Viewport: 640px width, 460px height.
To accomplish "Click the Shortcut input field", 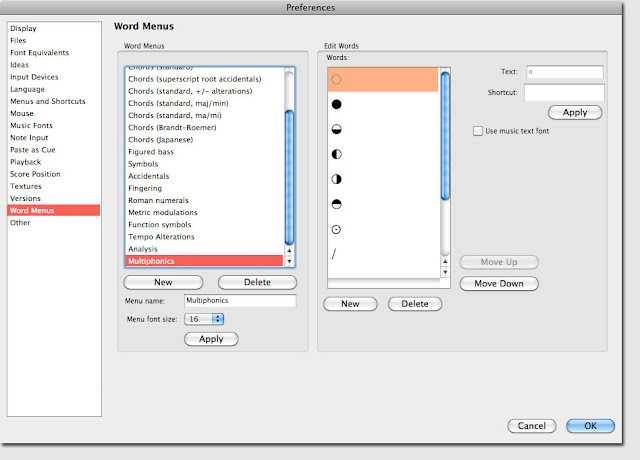I will pos(564,93).
